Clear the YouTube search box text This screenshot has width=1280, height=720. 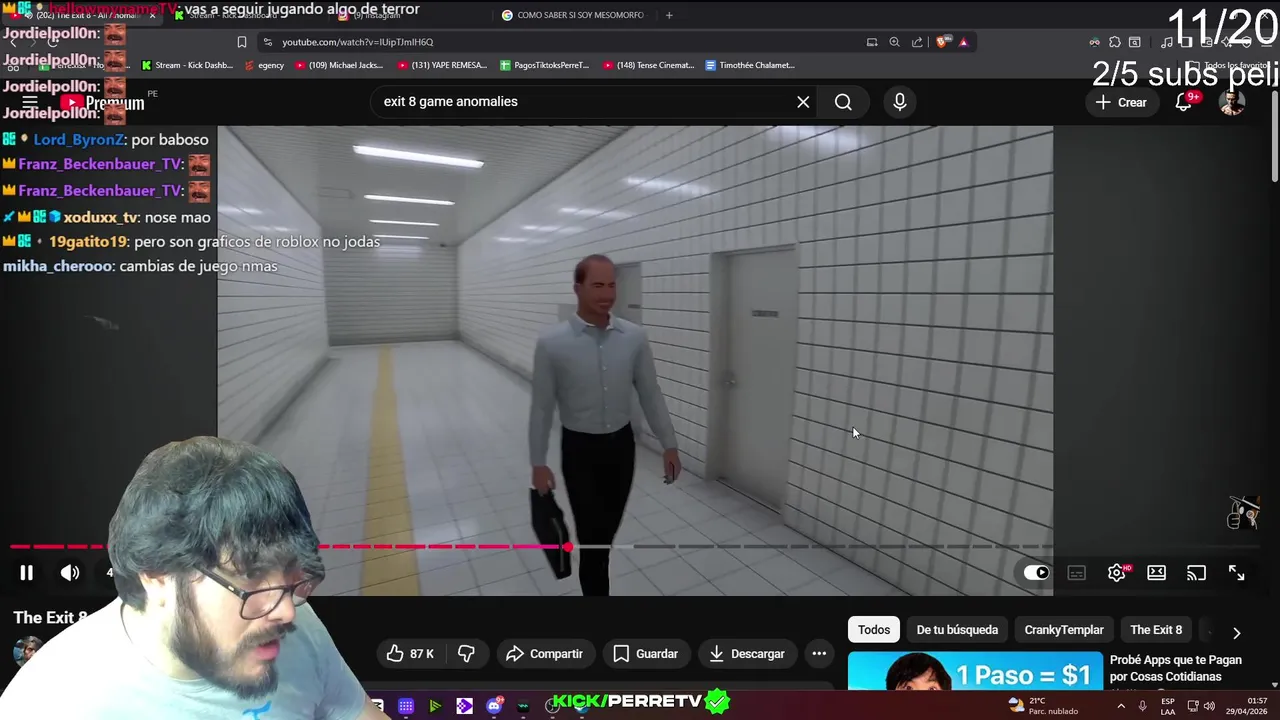803,102
